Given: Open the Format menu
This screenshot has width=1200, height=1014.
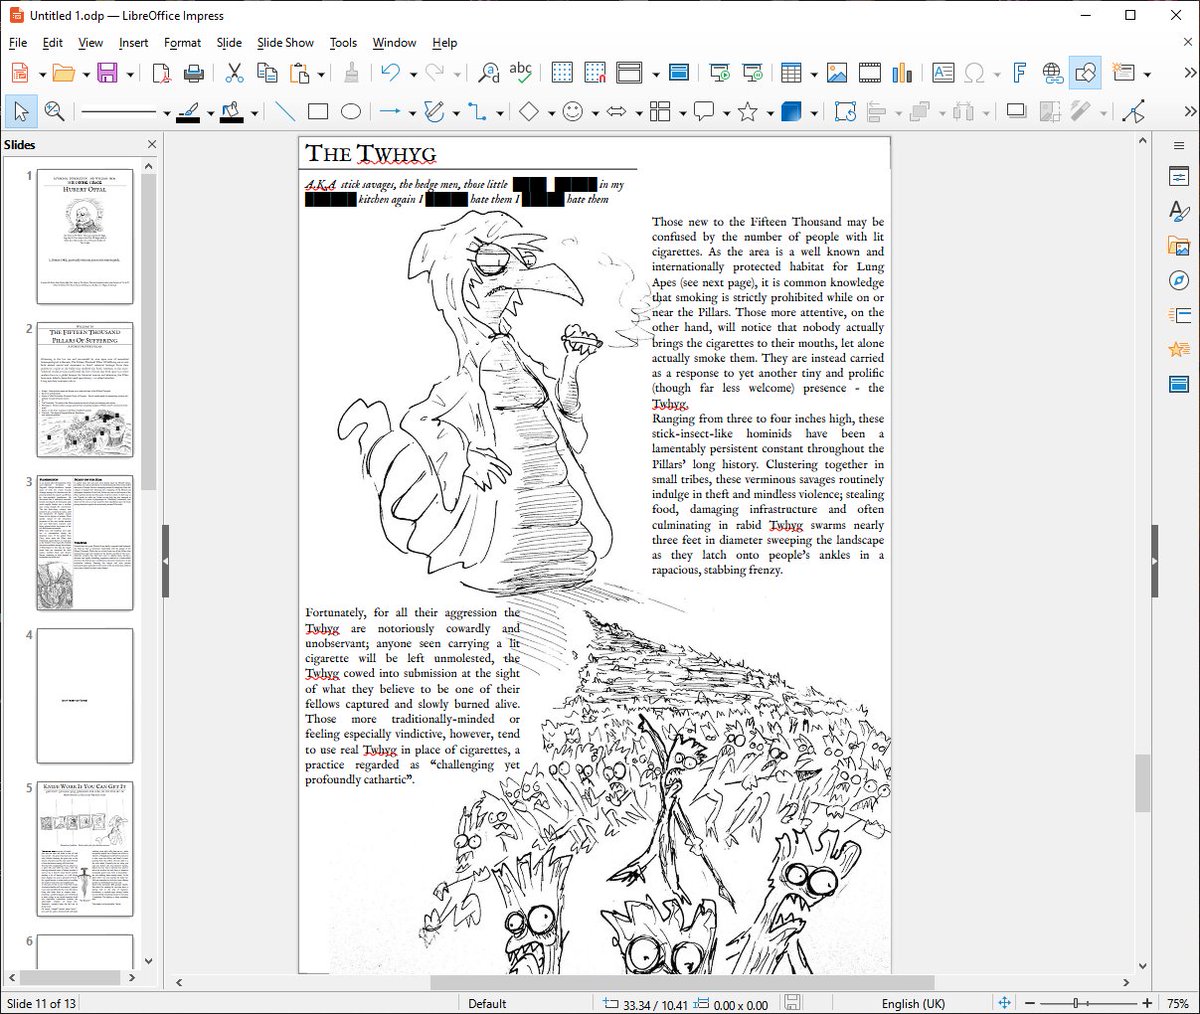Looking at the screenshot, I should 182,43.
